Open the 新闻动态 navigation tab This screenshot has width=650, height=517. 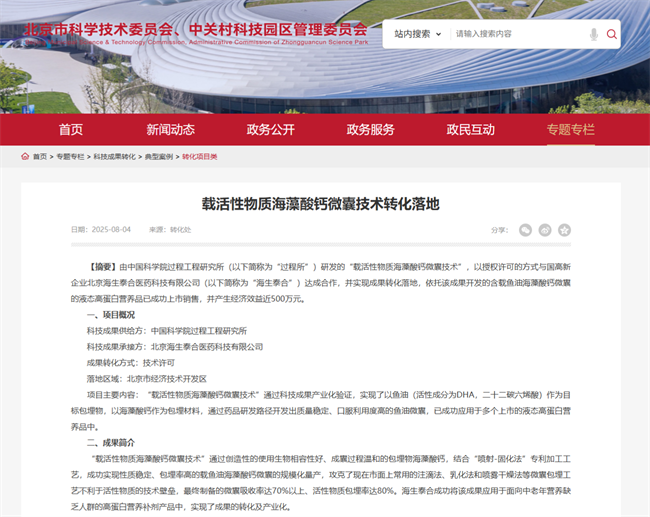[x=170, y=130]
